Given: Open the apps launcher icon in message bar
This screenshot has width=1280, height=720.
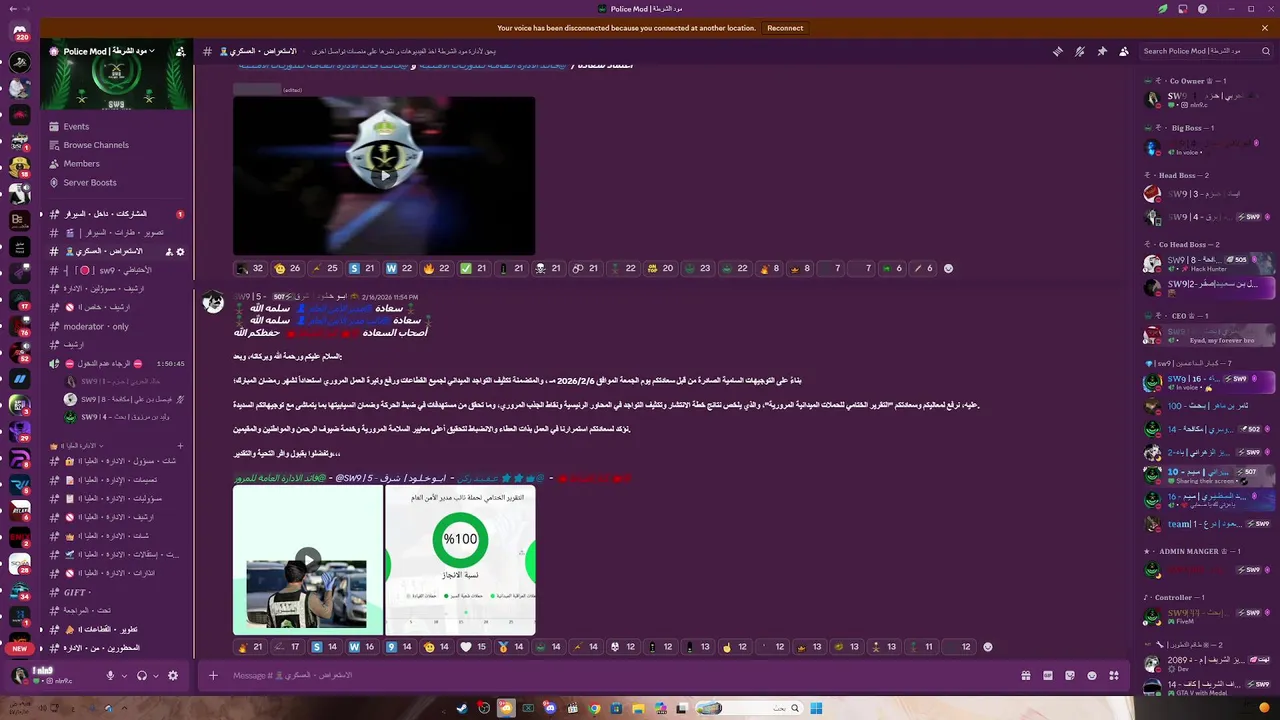Looking at the screenshot, I should [x=1112, y=676].
